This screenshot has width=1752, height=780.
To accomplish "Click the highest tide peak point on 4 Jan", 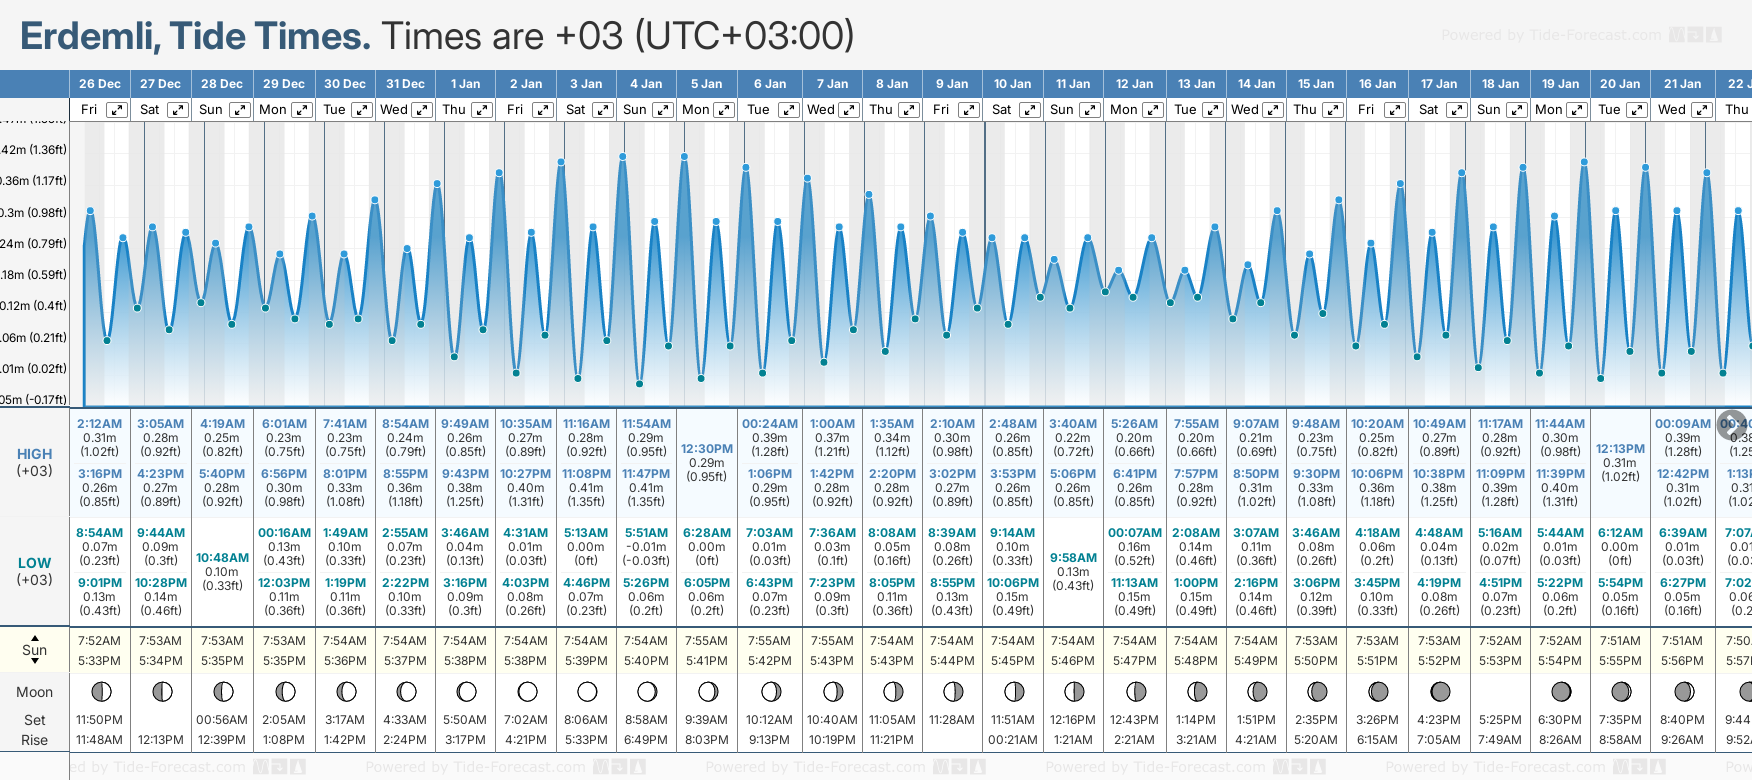I will point(623,157).
